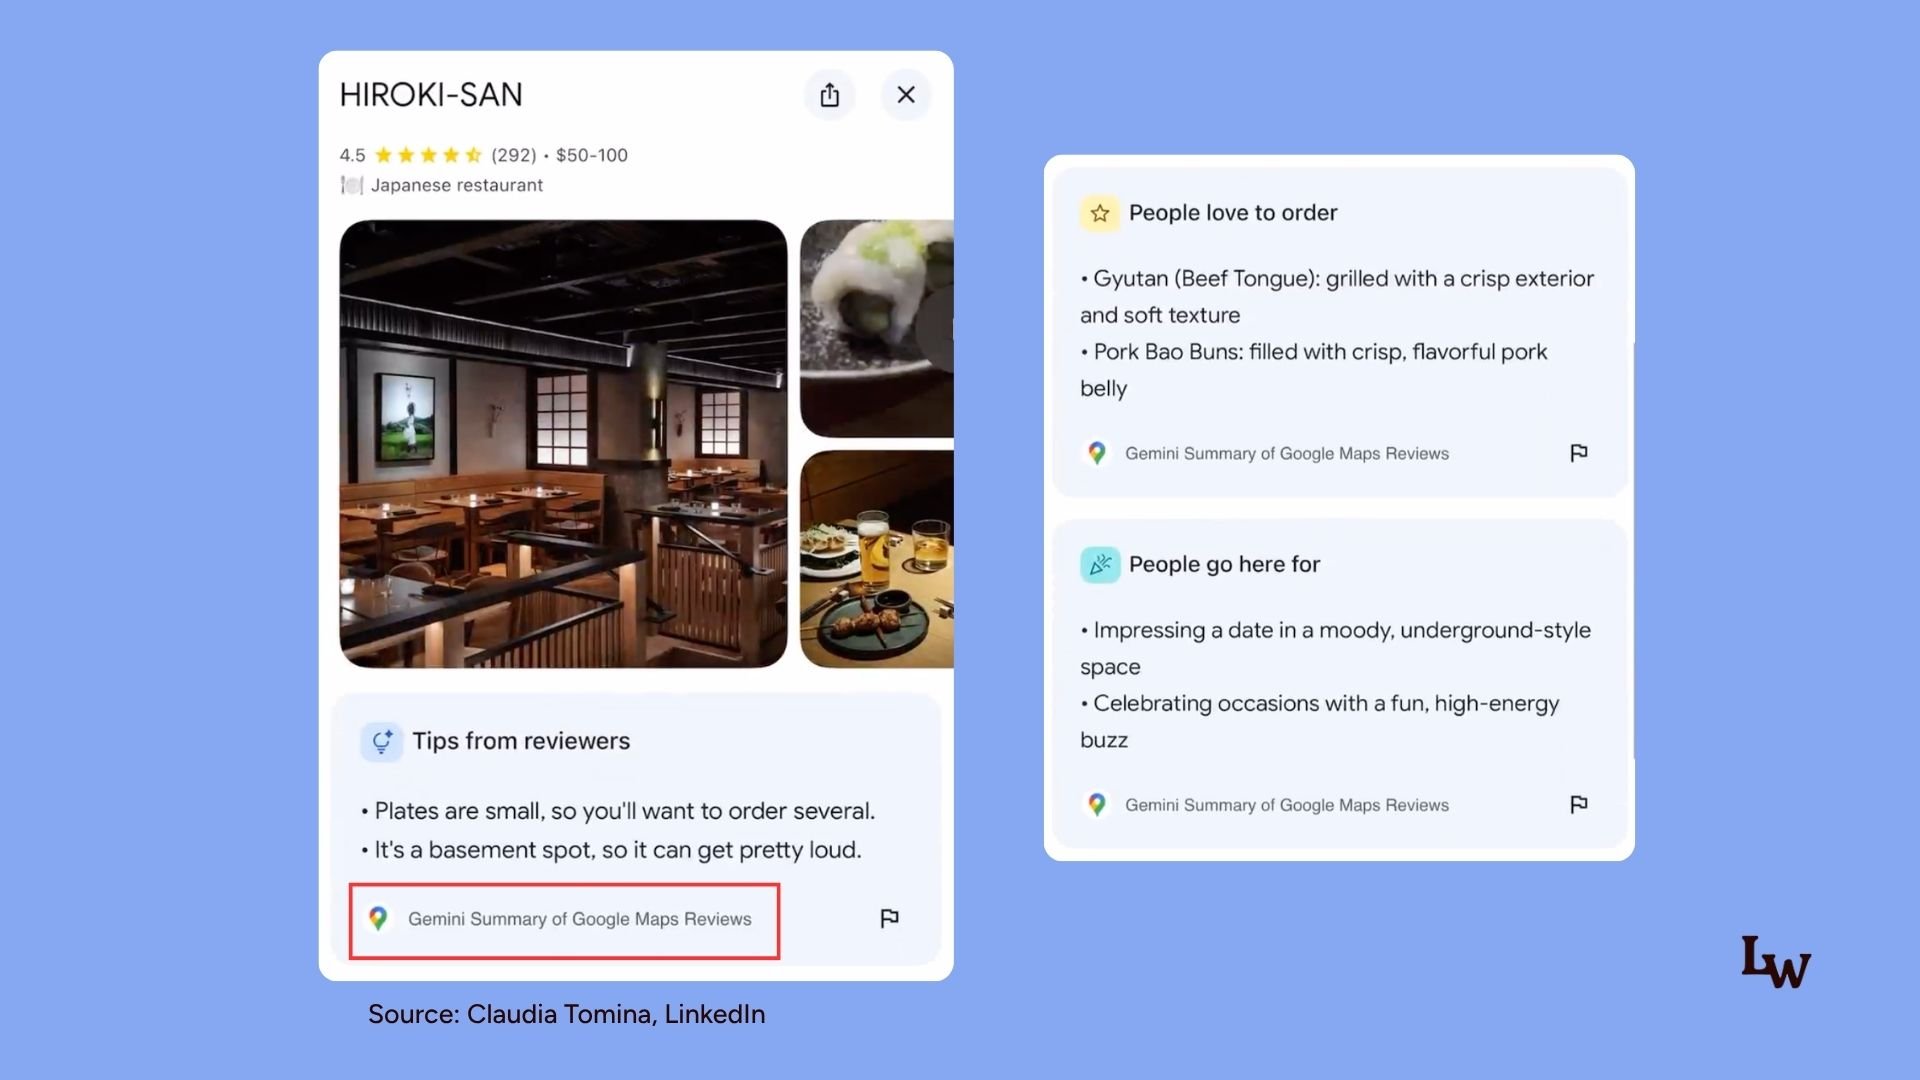Open the restaurant interior photo
The height and width of the screenshot is (1080, 1920).
[563, 444]
